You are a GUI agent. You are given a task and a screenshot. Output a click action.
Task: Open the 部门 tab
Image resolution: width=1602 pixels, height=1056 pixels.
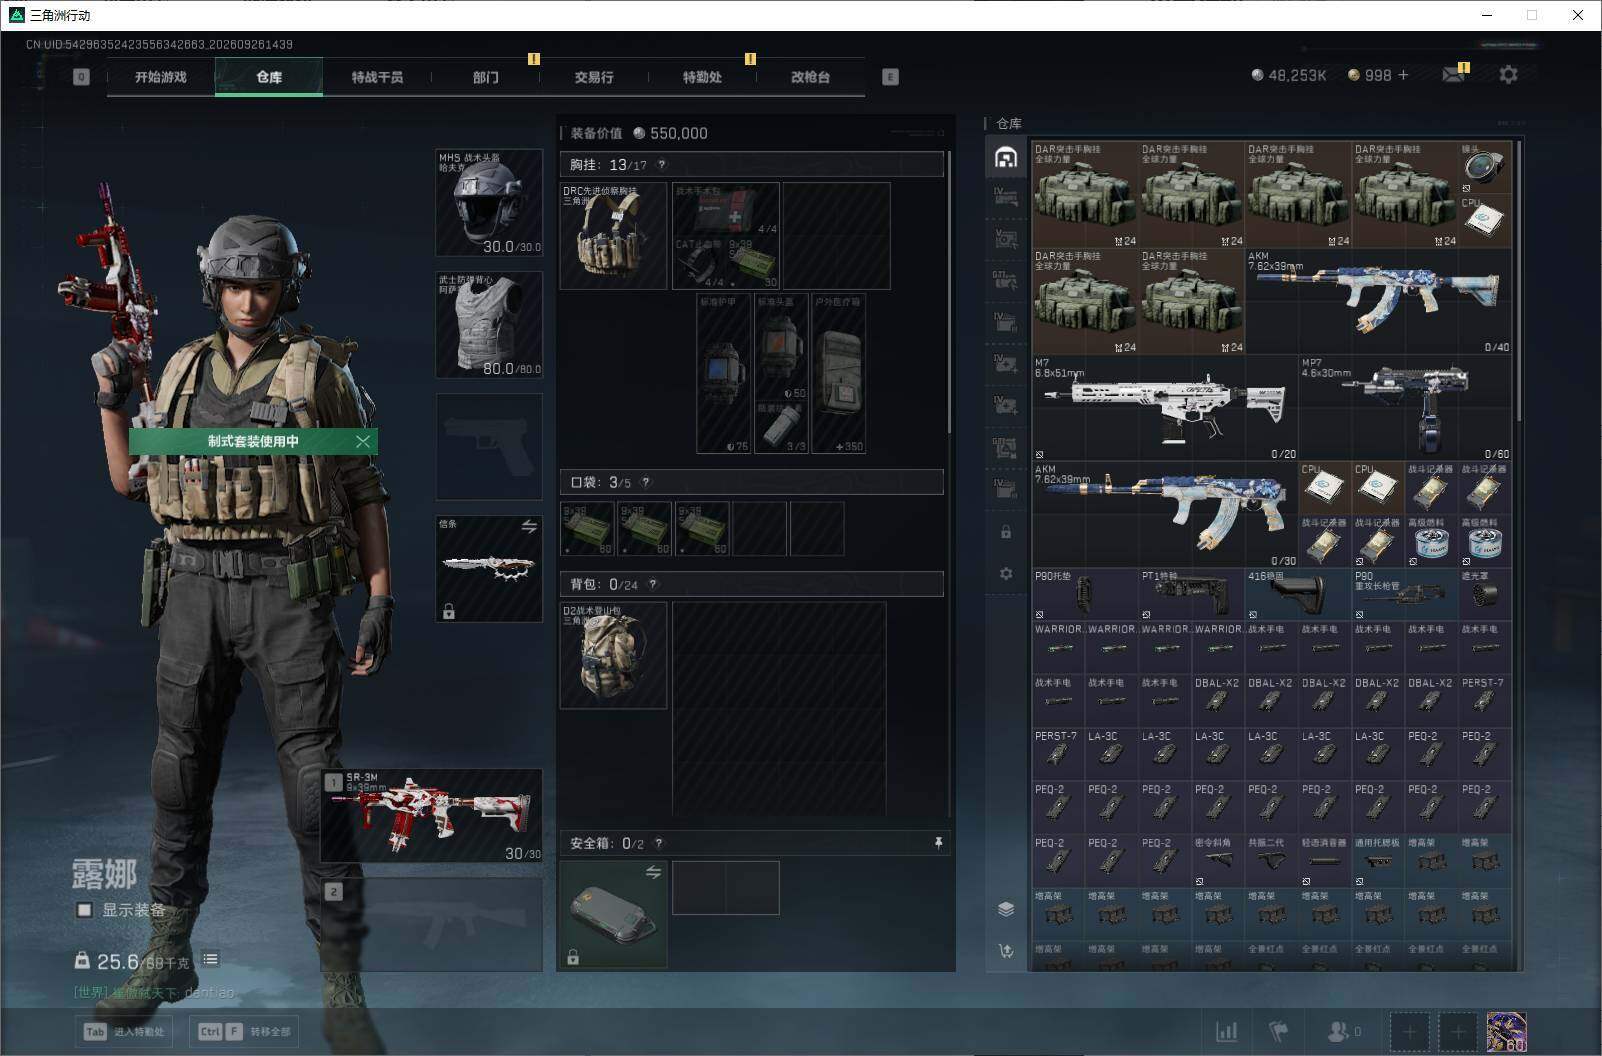486,77
